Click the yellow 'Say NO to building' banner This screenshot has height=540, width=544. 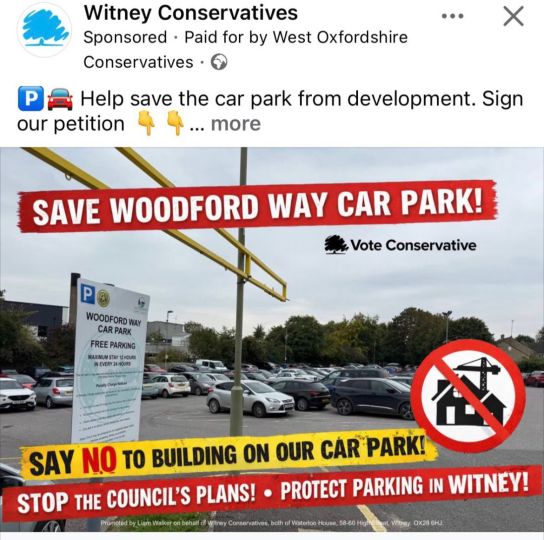point(229,454)
